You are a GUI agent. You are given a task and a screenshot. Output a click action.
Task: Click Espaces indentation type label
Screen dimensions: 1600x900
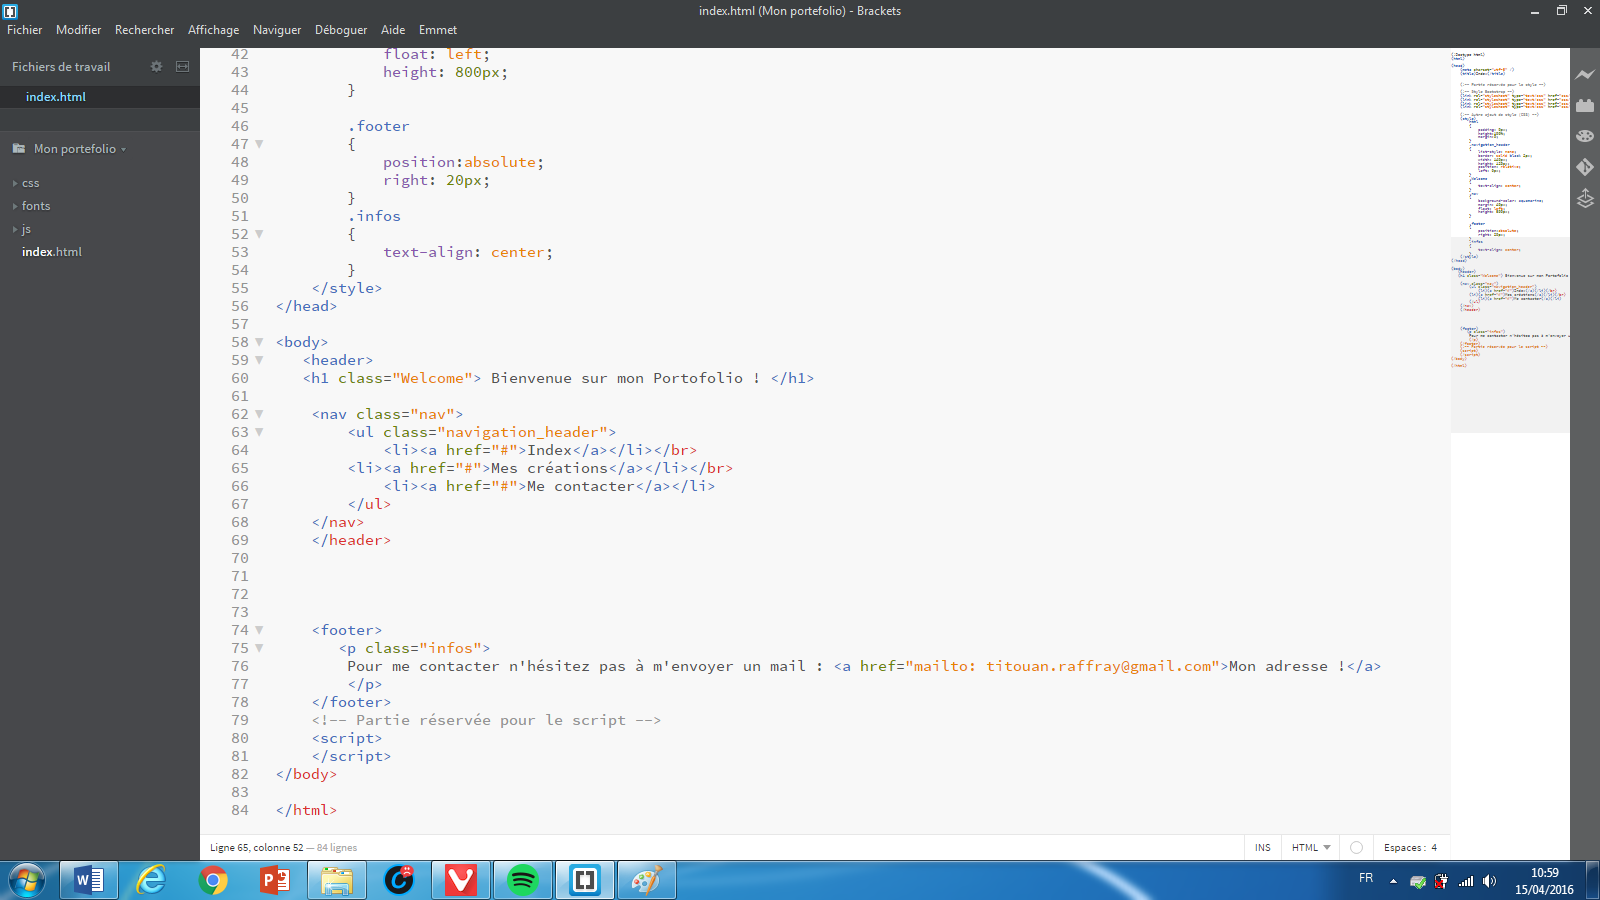(1404, 847)
